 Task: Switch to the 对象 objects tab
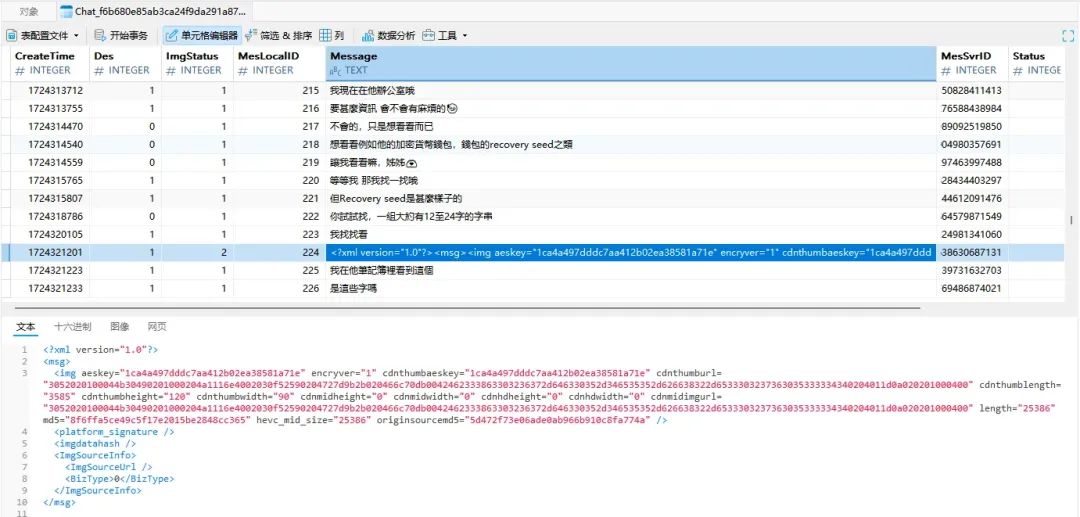tap(29, 12)
